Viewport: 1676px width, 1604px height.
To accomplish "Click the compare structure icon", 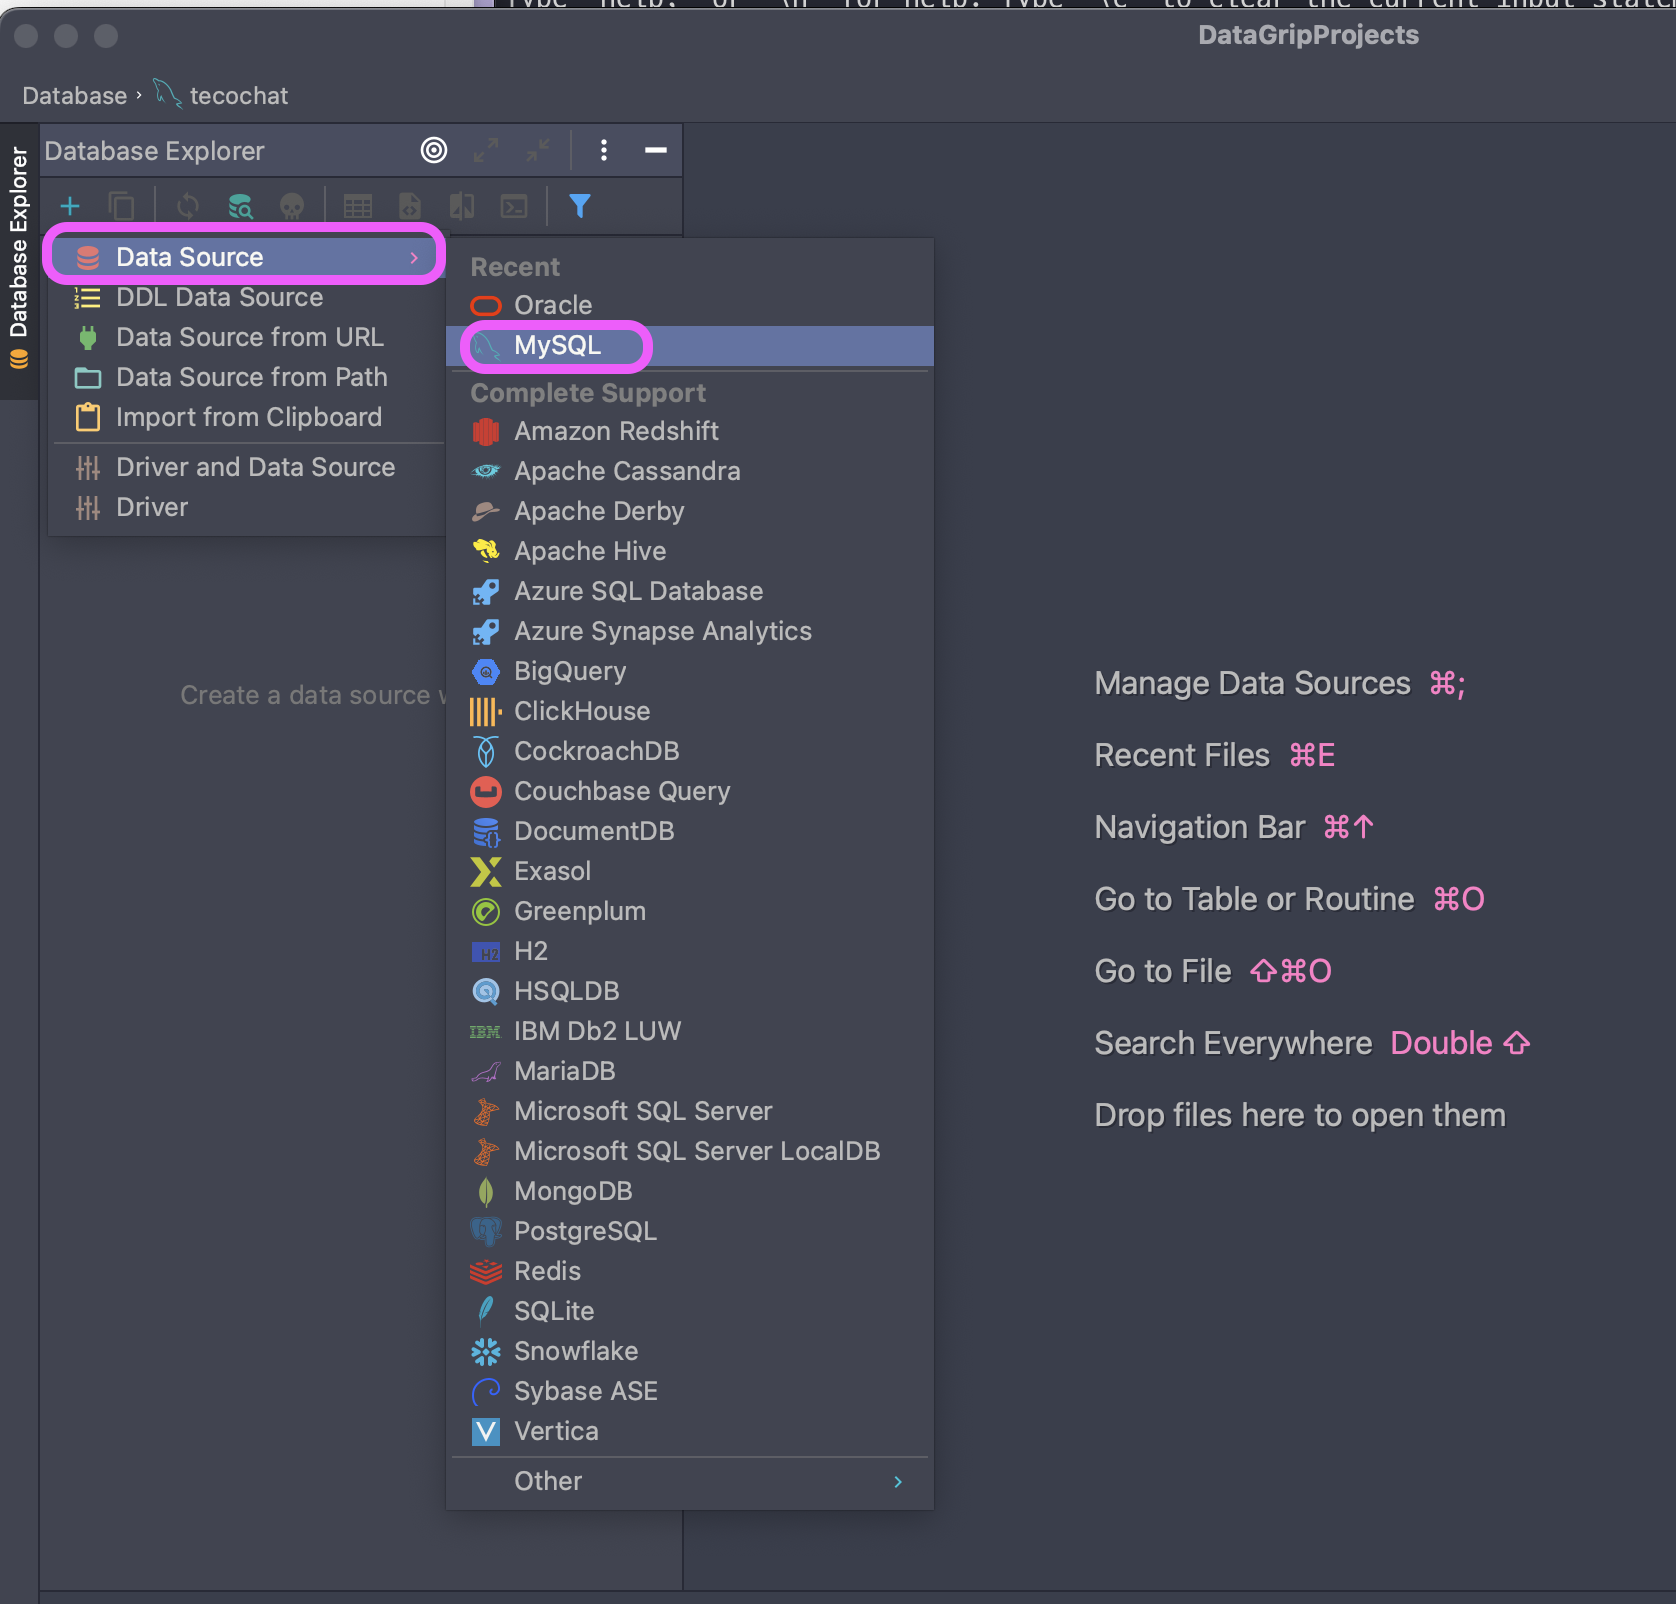I will pos(462,207).
